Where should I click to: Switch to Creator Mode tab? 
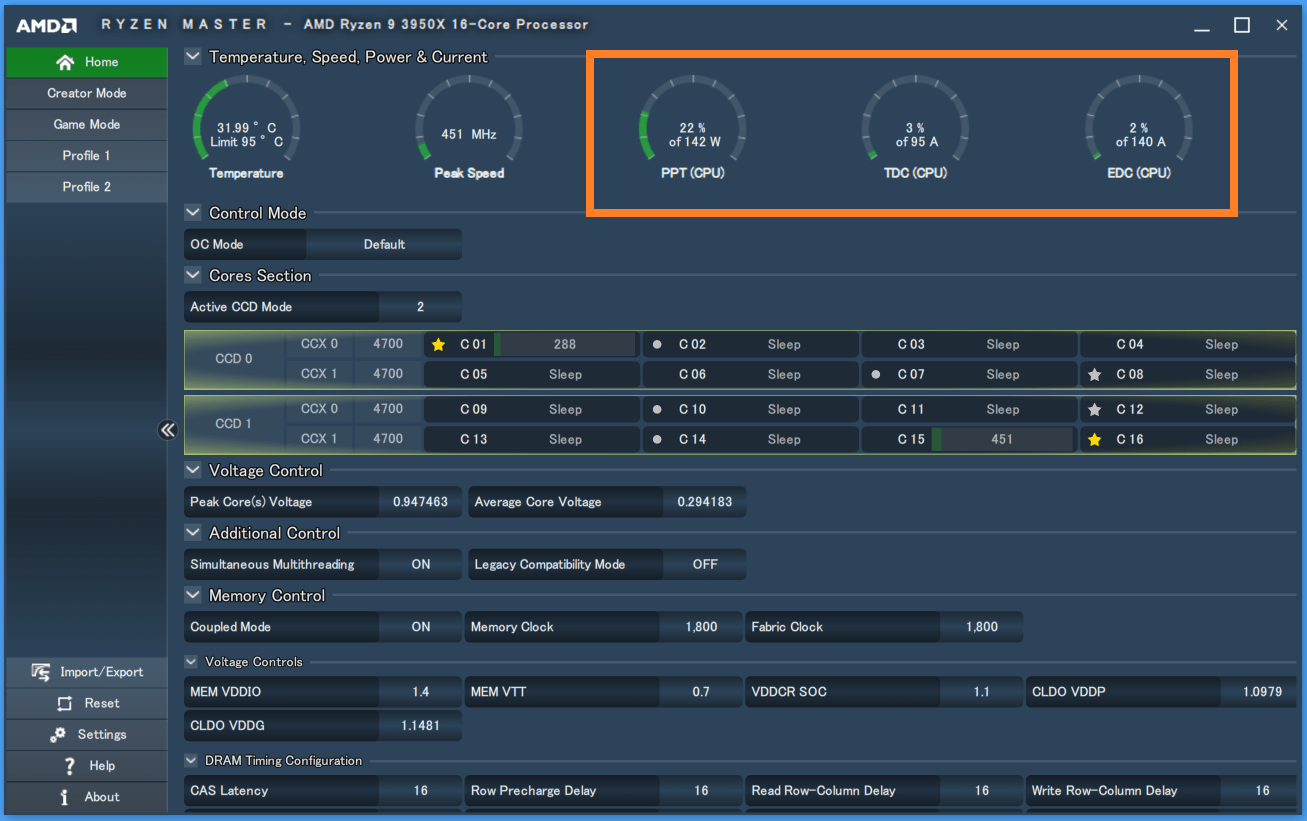tap(87, 93)
